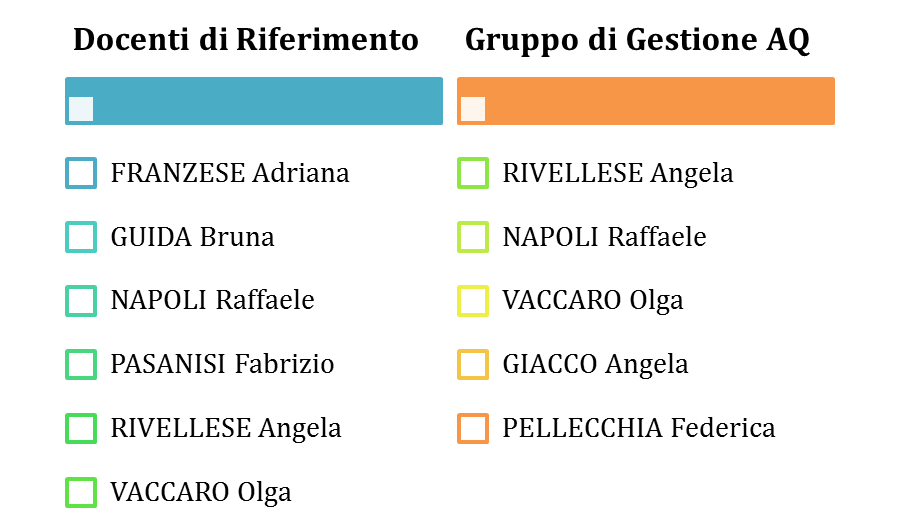The width and height of the screenshot is (900, 525).
Task: Enable RIVELLESE Angela in Docenti di Riferimento
Action: point(81,428)
